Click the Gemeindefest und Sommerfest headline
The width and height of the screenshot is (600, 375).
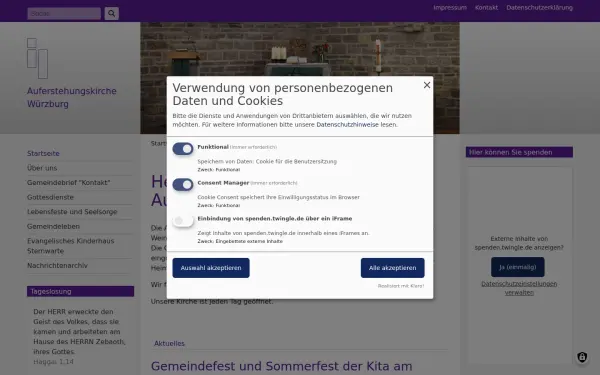[281, 366]
